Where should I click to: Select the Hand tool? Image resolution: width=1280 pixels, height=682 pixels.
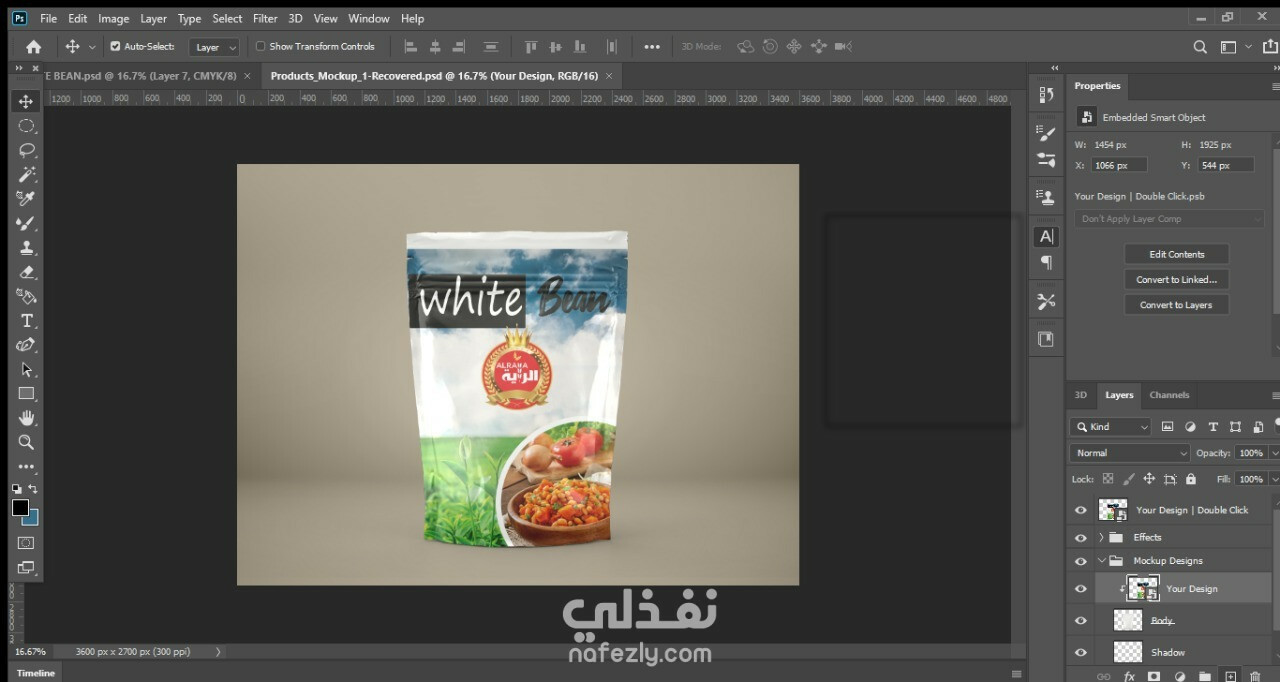pos(26,417)
